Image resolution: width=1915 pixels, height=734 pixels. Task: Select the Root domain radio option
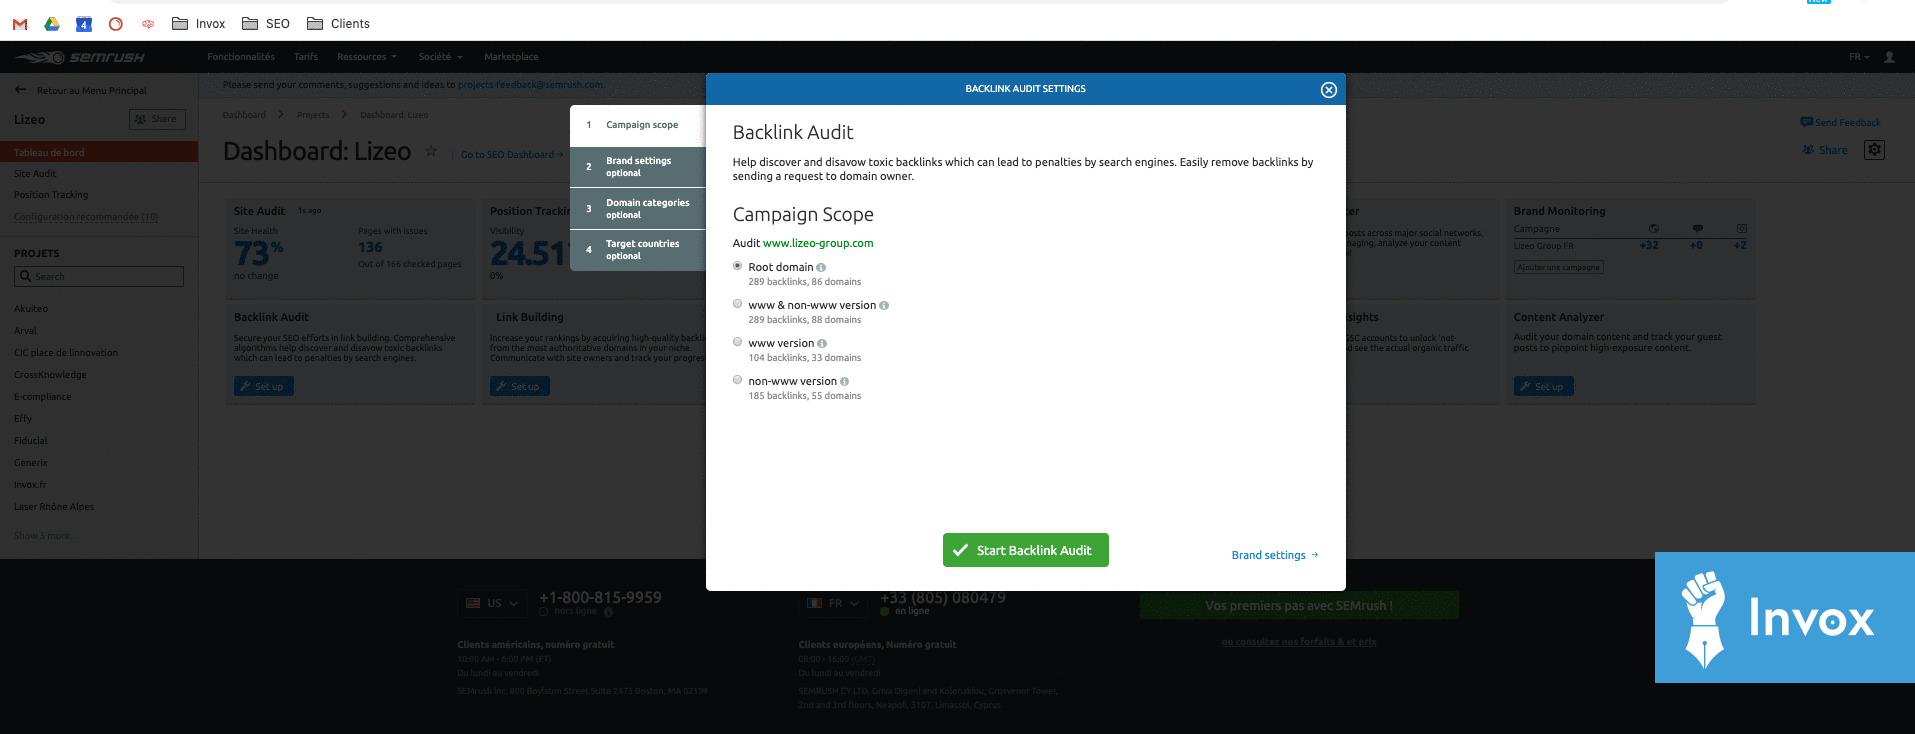(x=738, y=266)
